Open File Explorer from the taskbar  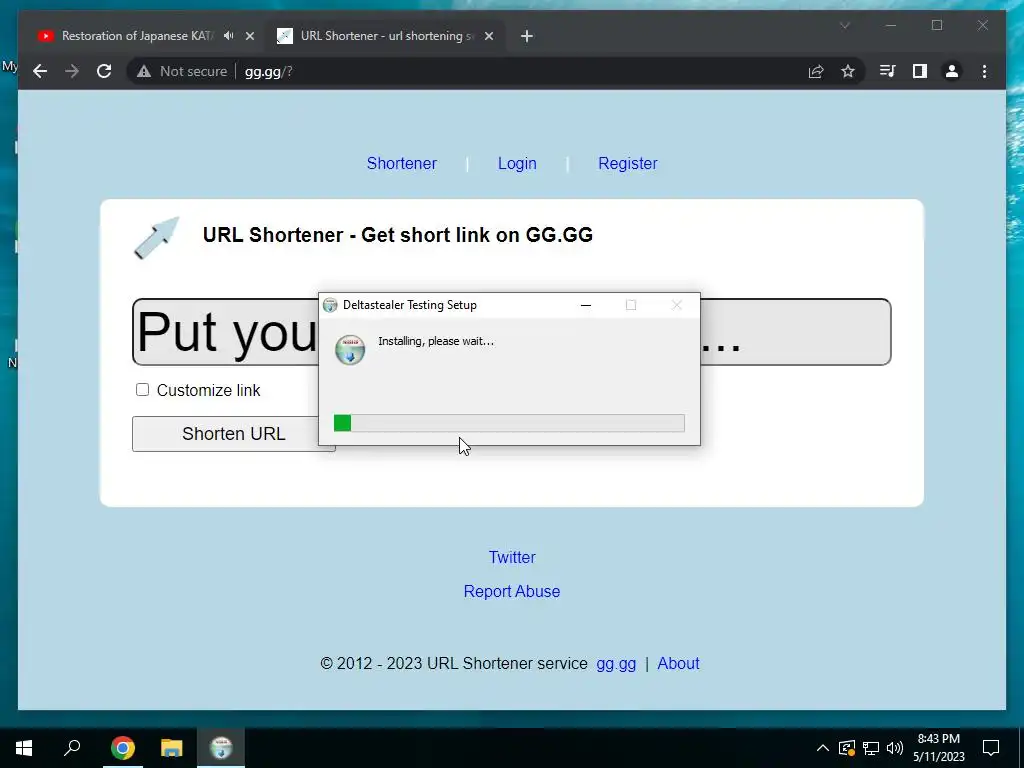[x=172, y=748]
